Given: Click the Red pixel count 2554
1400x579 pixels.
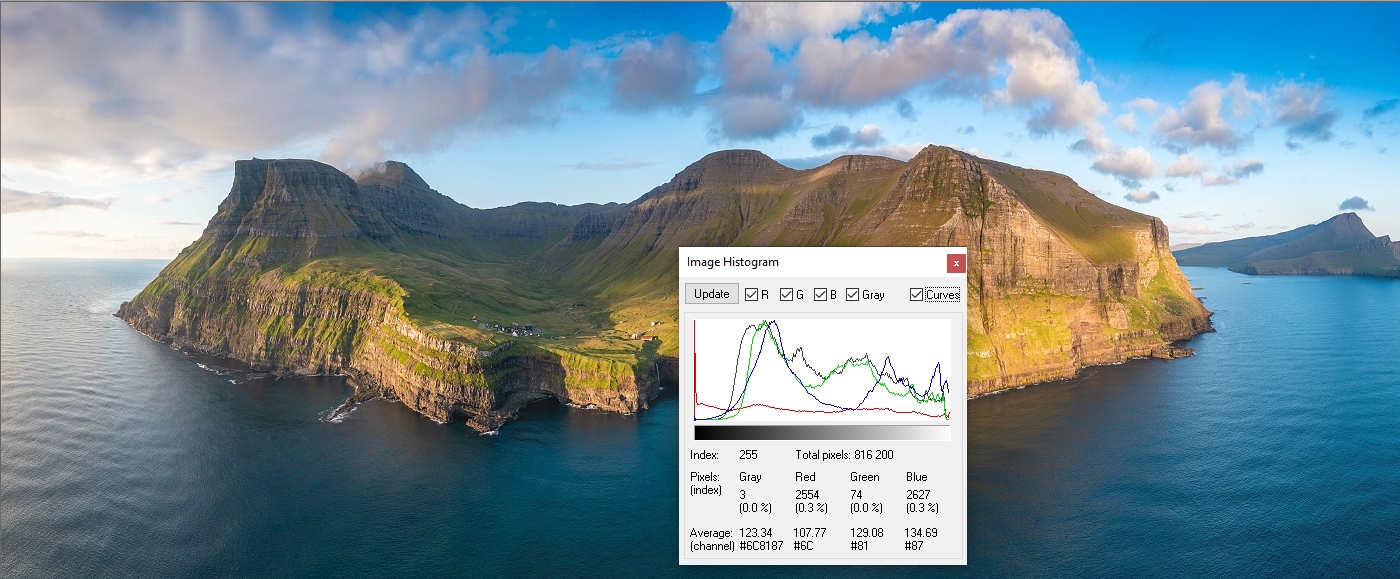Looking at the screenshot, I should point(808,495).
